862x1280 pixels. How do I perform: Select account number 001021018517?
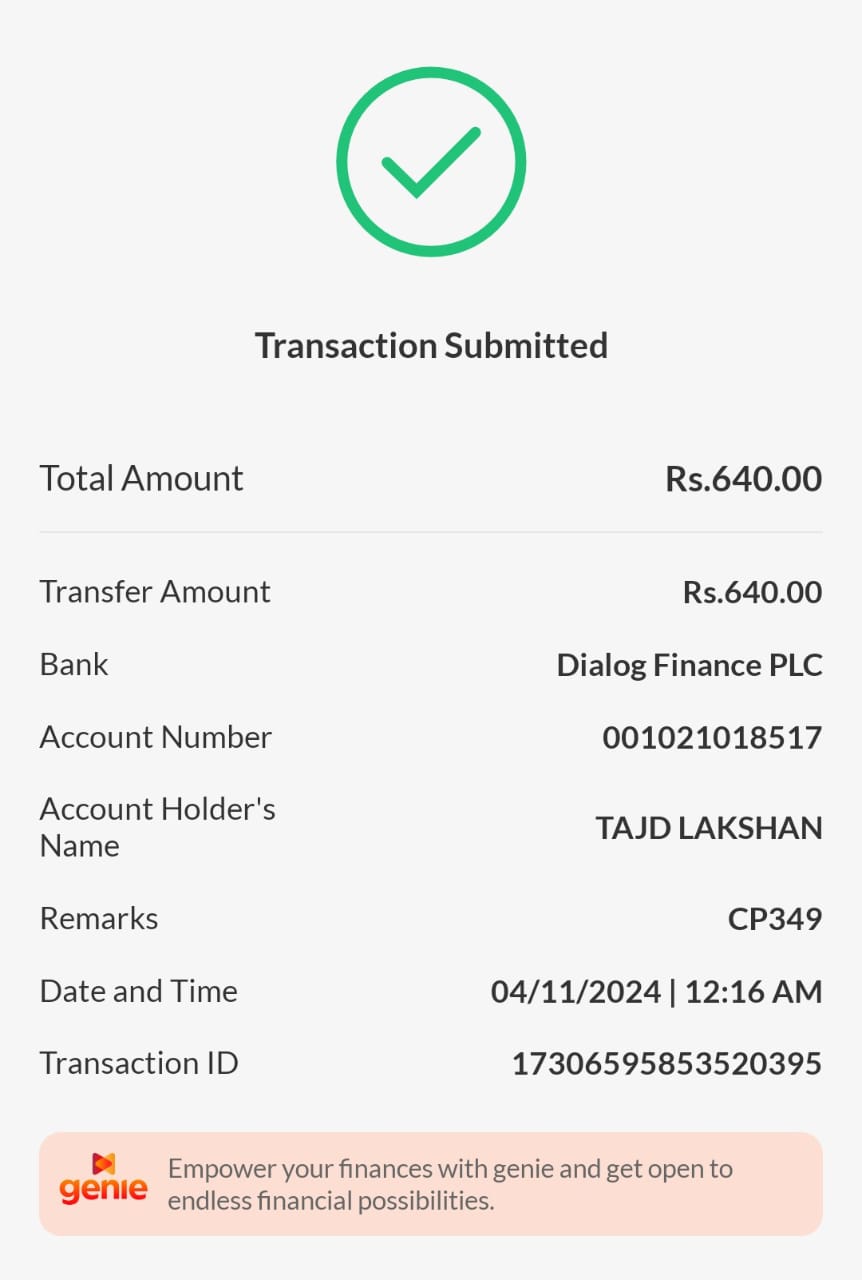click(x=712, y=738)
